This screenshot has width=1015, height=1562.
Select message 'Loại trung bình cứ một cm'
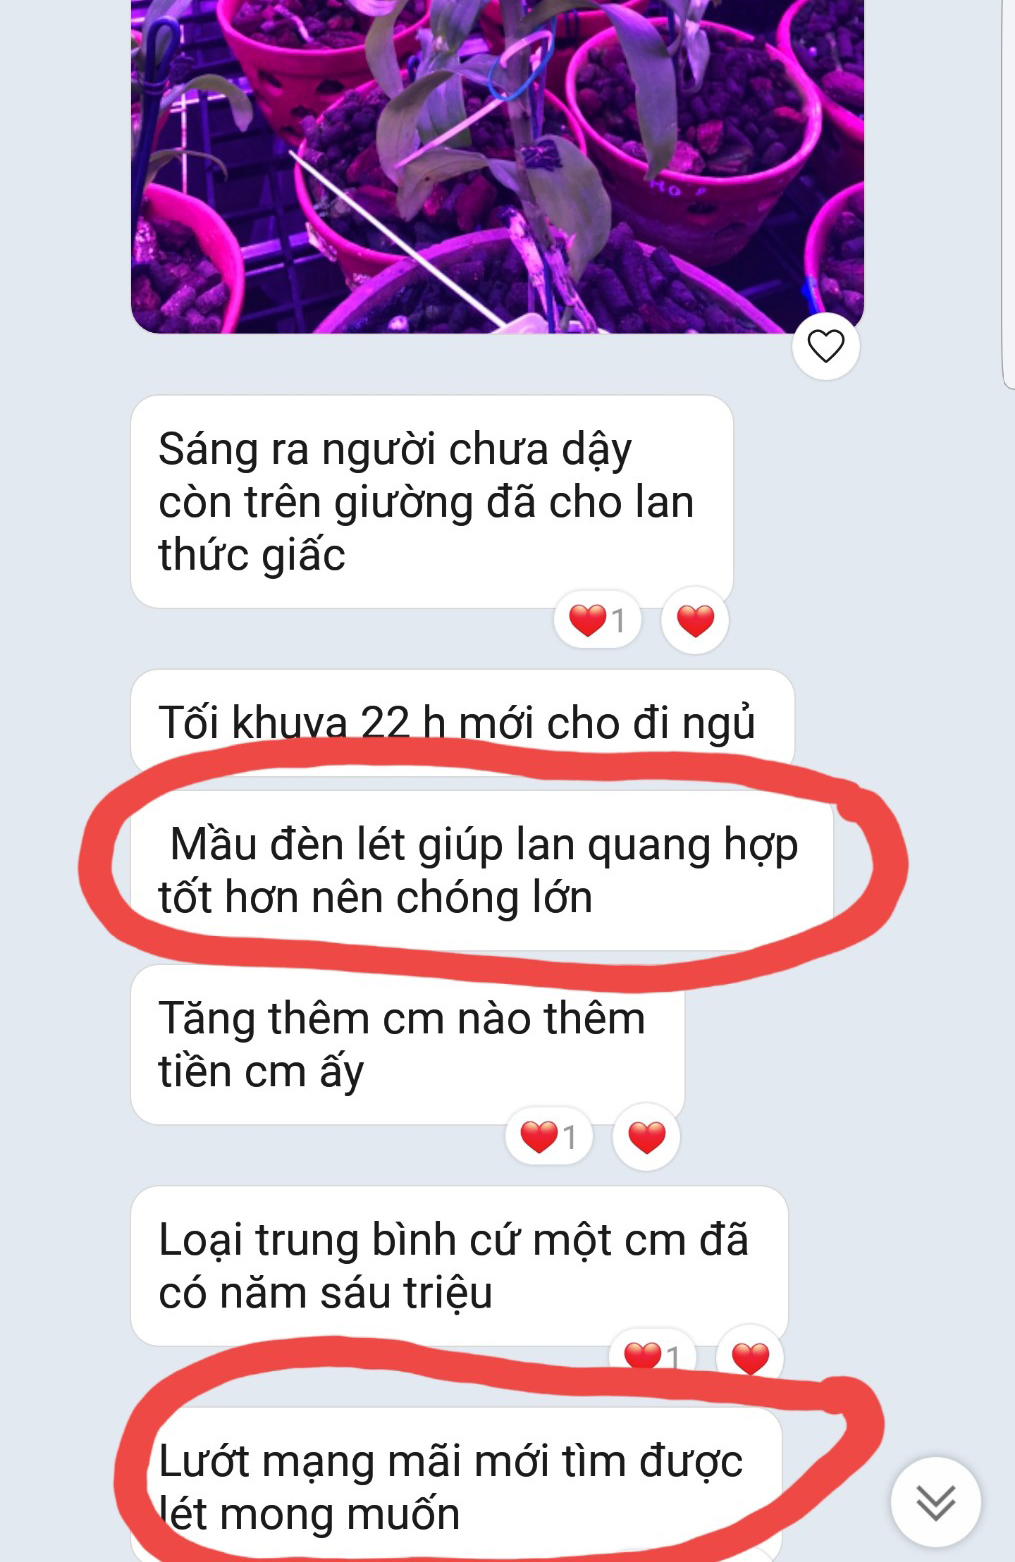coord(459,1266)
